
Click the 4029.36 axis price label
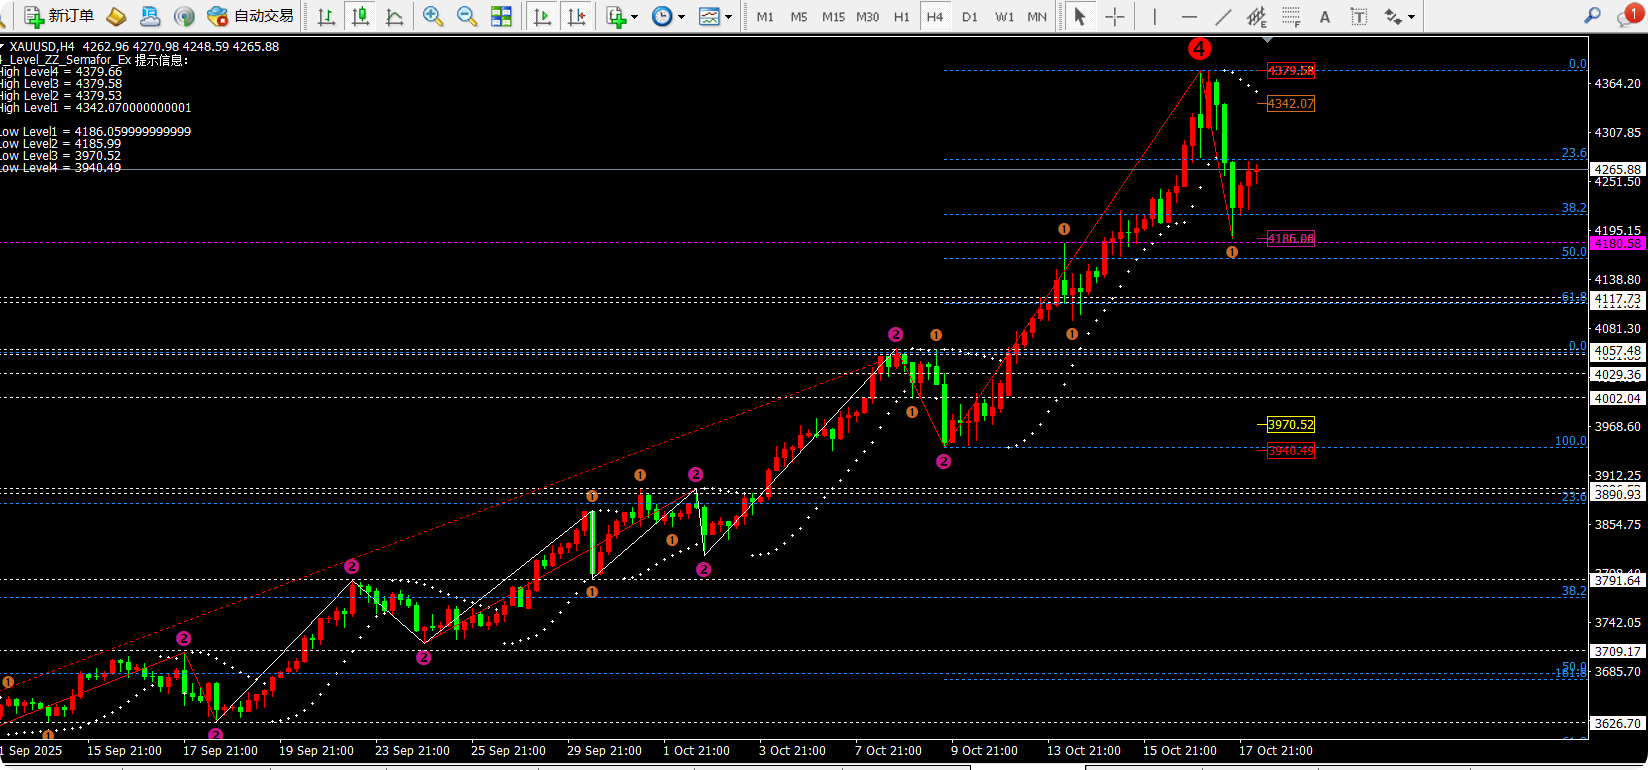point(1618,375)
